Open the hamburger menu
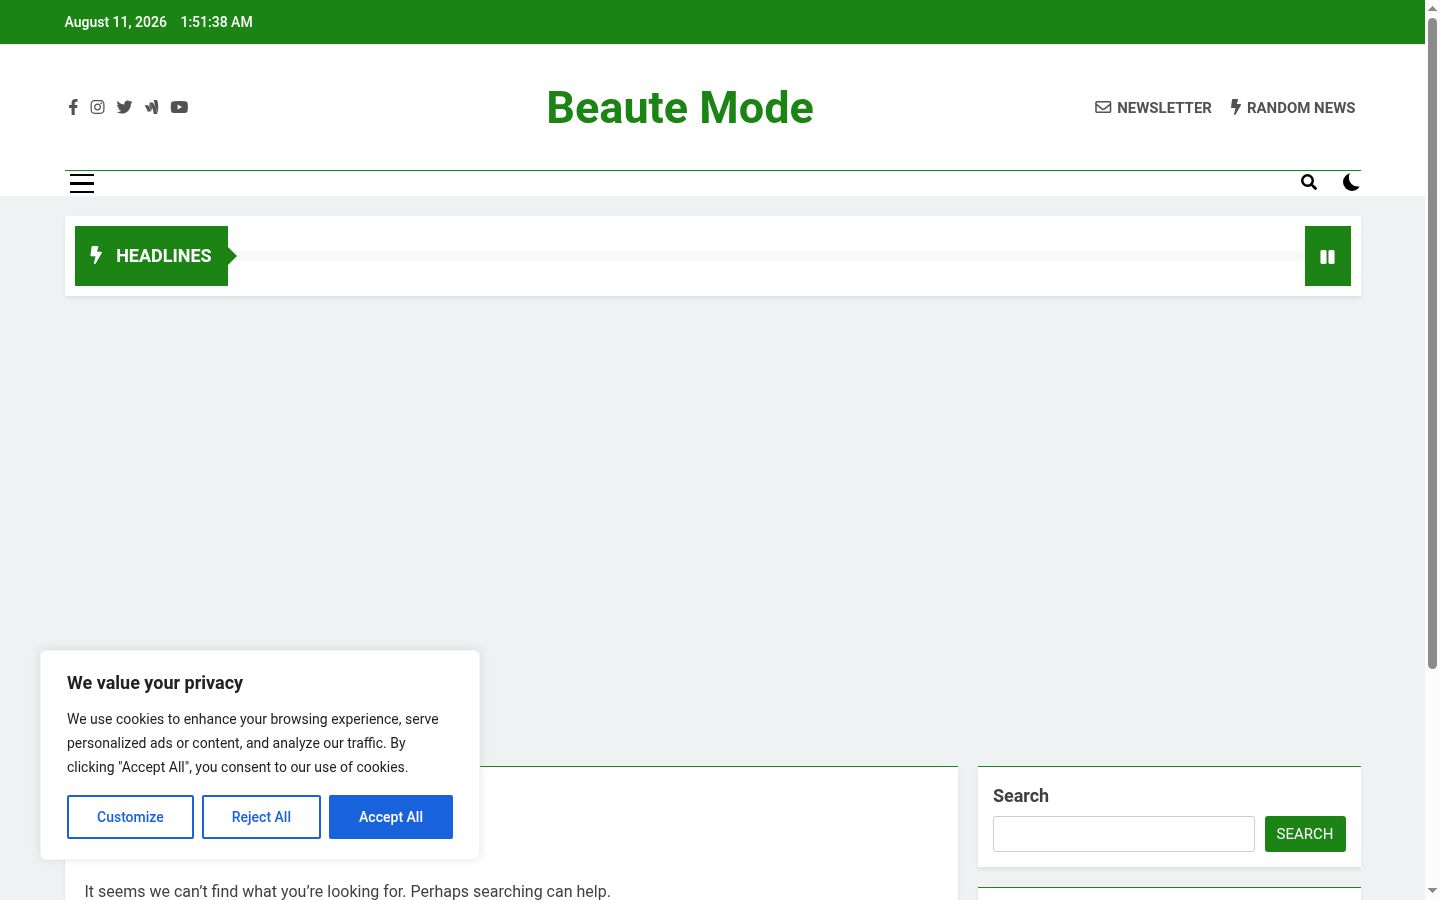Viewport: 1440px width, 900px height. point(82,183)
